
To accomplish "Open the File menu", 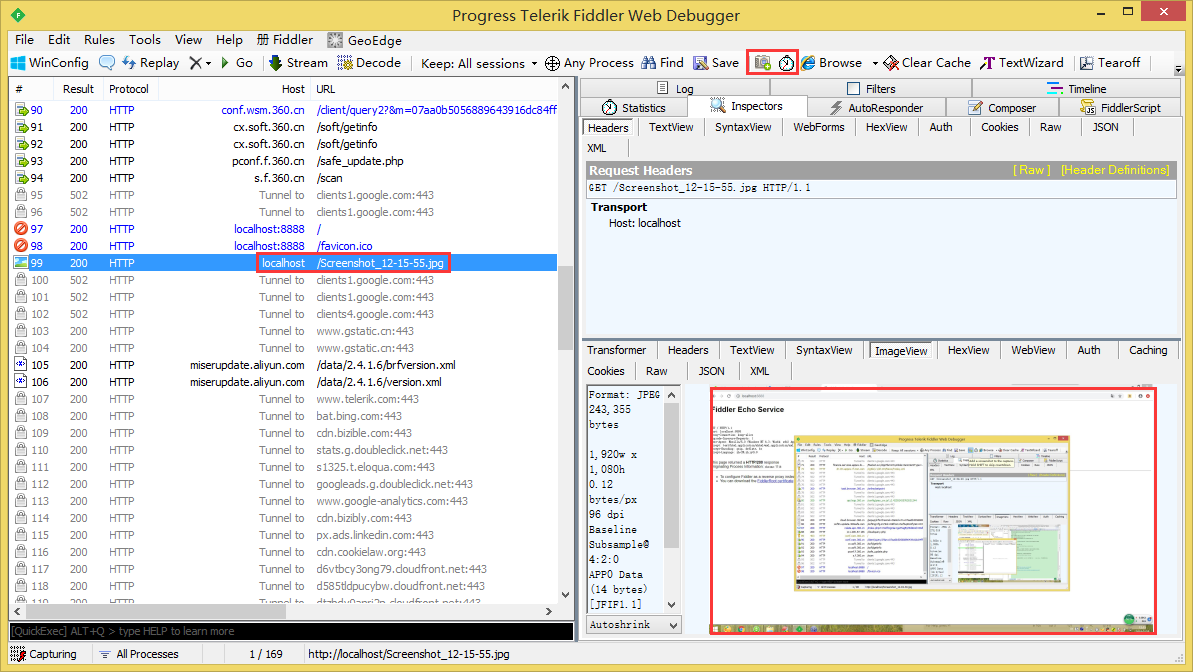I will click(24, 40).
